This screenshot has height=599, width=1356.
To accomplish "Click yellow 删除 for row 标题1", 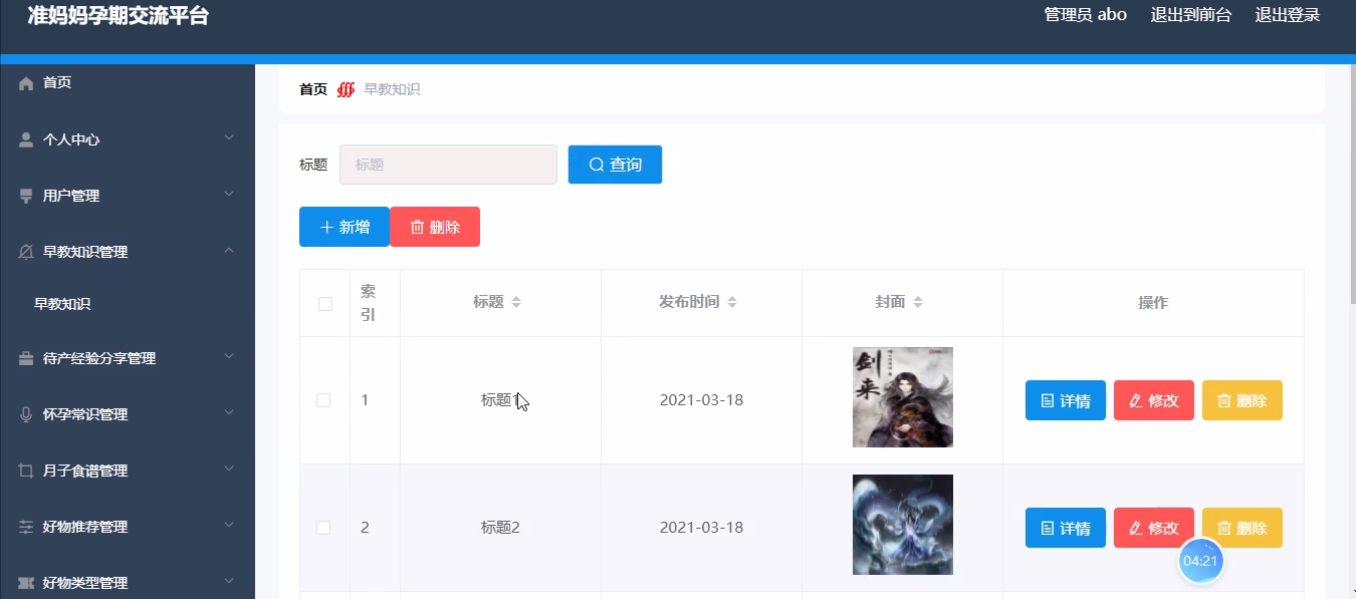I will (x=1242, y=400).
